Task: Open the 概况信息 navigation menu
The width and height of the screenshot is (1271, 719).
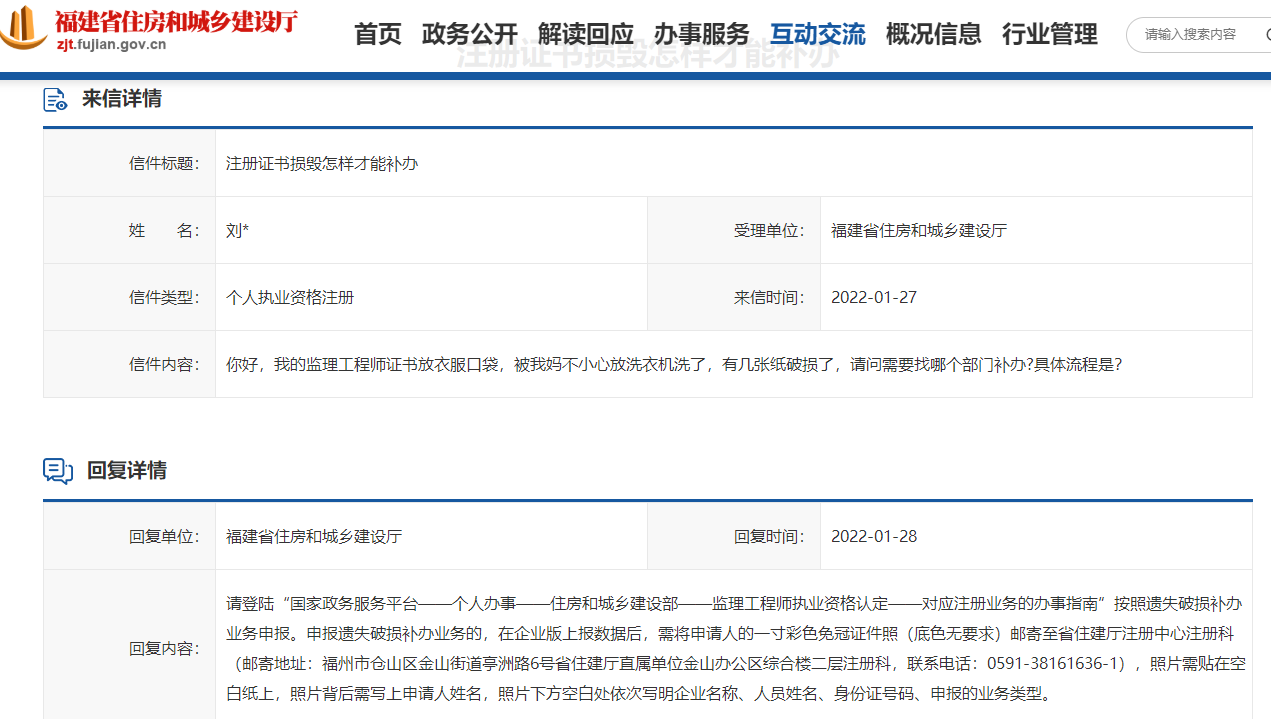Action: (932, 33)
